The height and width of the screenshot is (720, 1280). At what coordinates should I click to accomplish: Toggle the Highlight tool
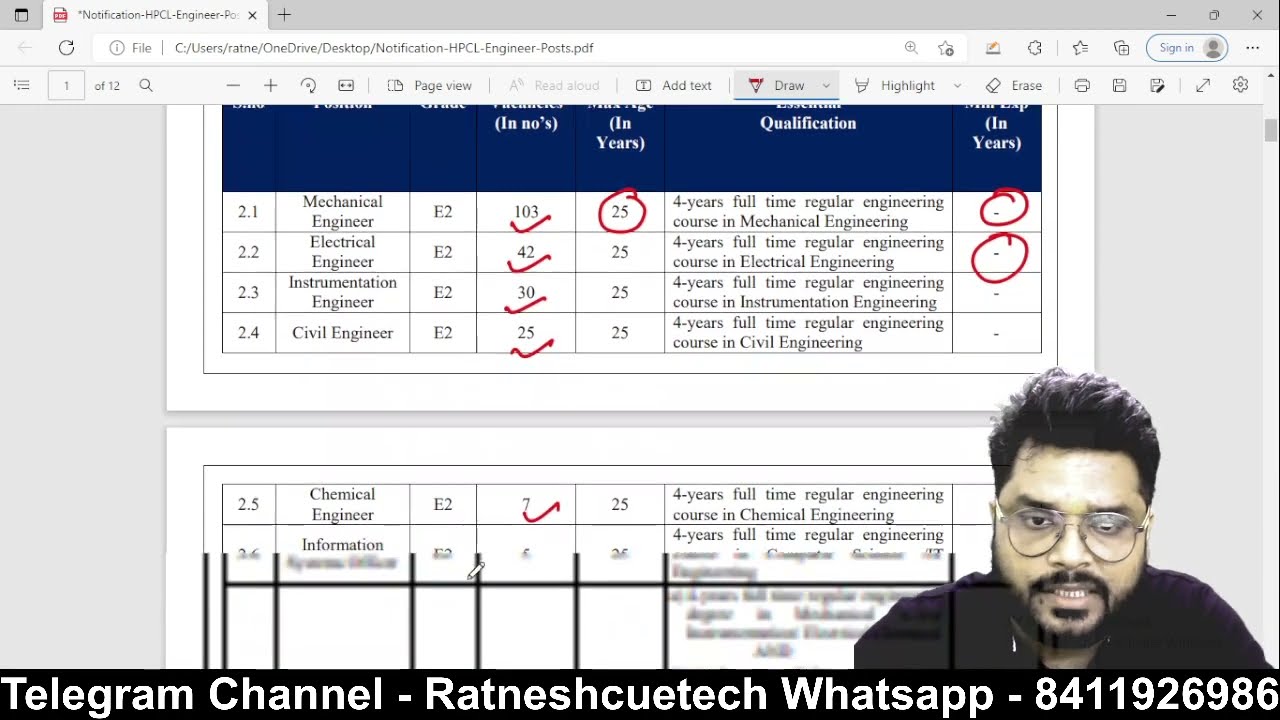[x=894, y=86]
